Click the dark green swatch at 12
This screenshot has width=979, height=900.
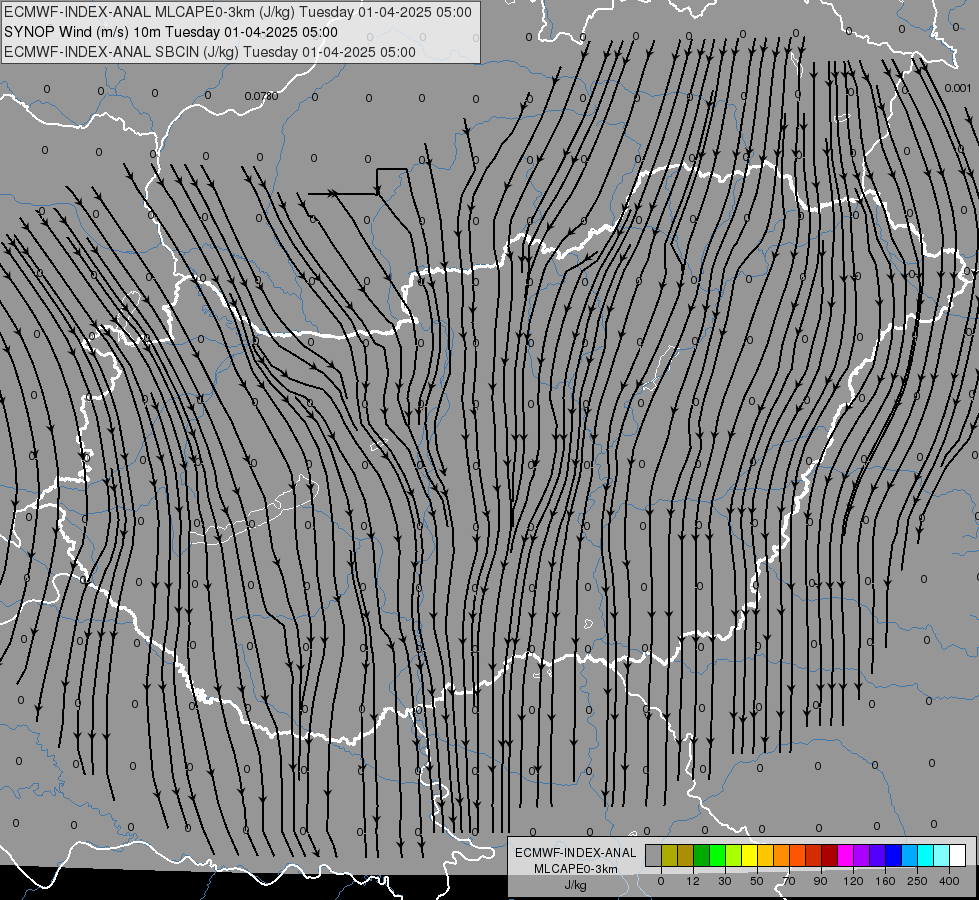click(x=702, y=855)
